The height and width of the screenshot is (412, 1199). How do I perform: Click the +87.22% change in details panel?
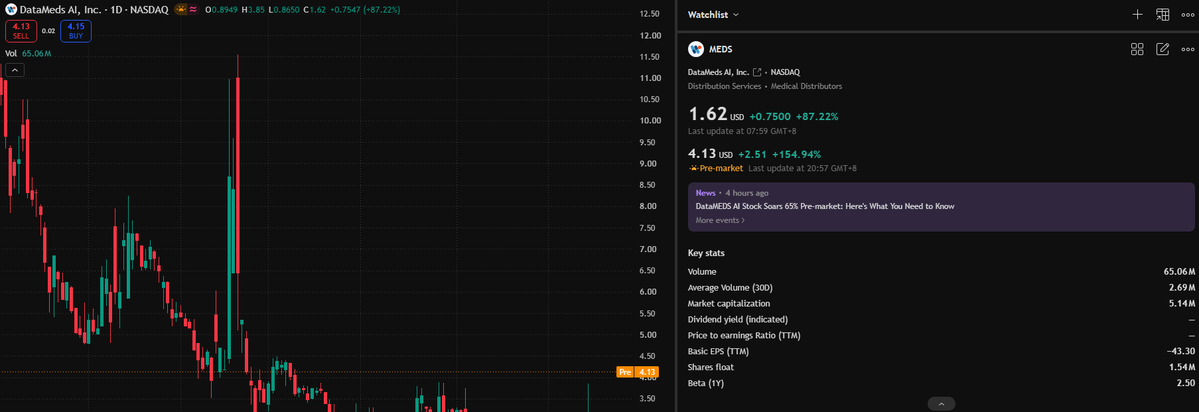(x=817, y=117)
